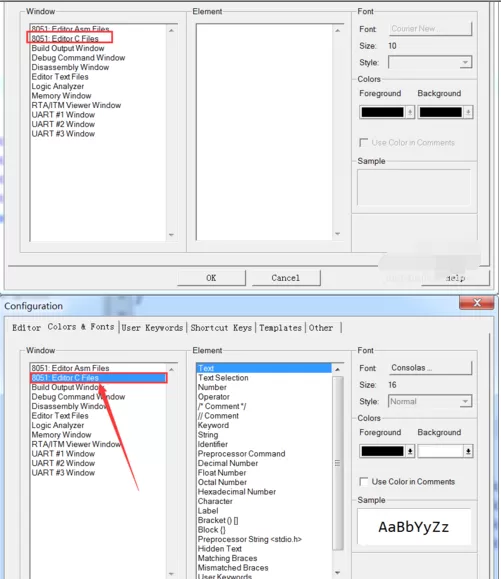Open the empty Style dropdown in upper dialog
The height and width of the screenshot is (579, 501).
coord(430,62)
